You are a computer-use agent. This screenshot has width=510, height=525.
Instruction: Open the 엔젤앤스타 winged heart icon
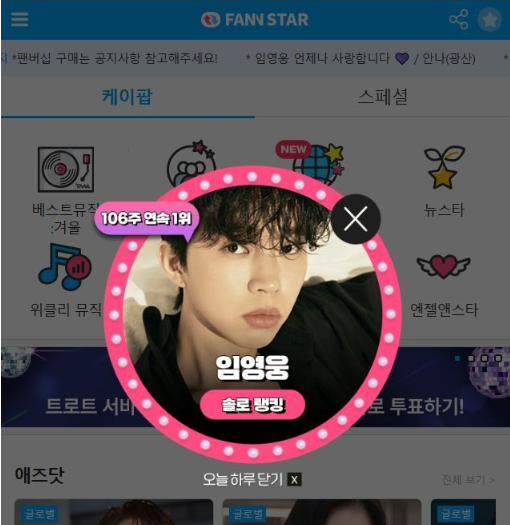coord(443,266)
